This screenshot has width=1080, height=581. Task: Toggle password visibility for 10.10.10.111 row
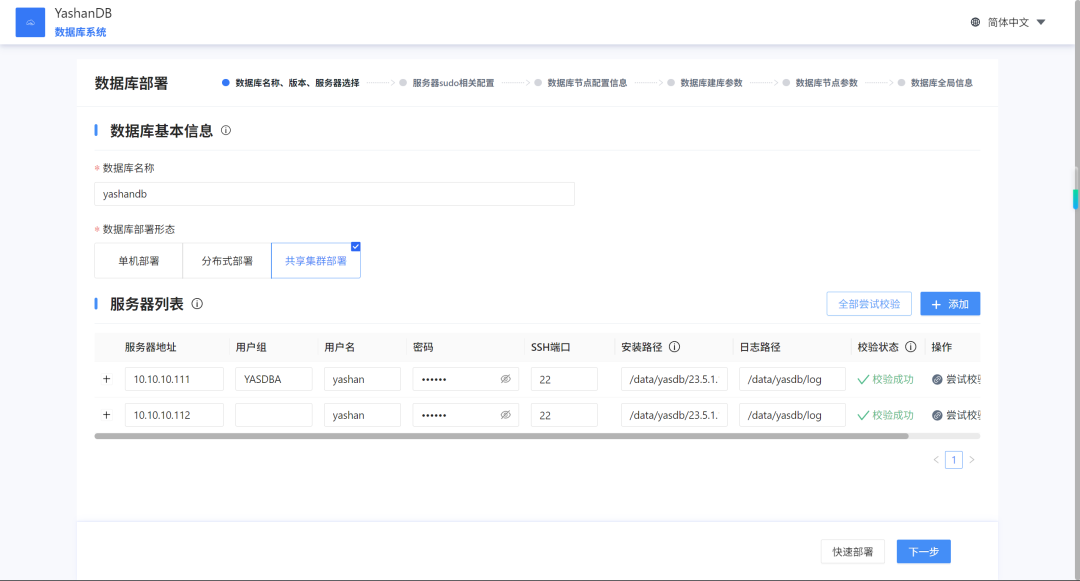pos(506,379)
